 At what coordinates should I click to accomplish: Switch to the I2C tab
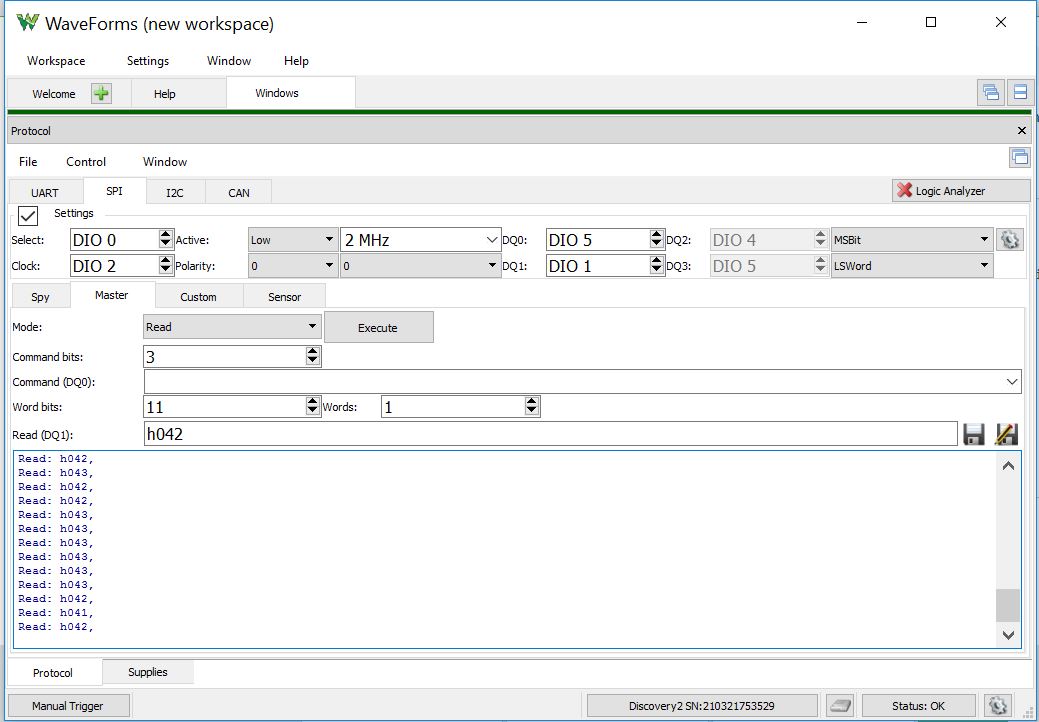click(175, 193)
